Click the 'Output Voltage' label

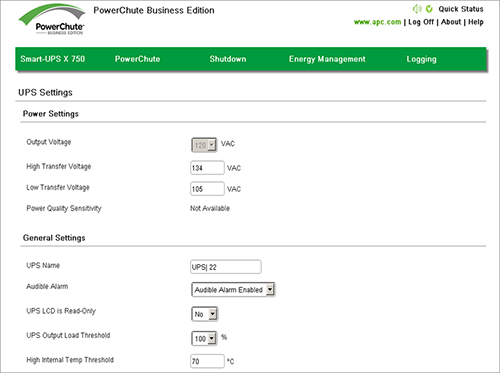(49, 142)
